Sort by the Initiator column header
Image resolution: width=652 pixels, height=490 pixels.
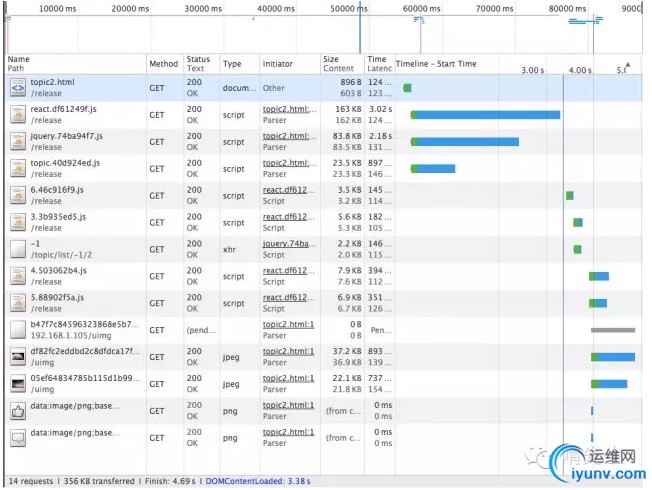pyautogui.click(x=290, y=64)
